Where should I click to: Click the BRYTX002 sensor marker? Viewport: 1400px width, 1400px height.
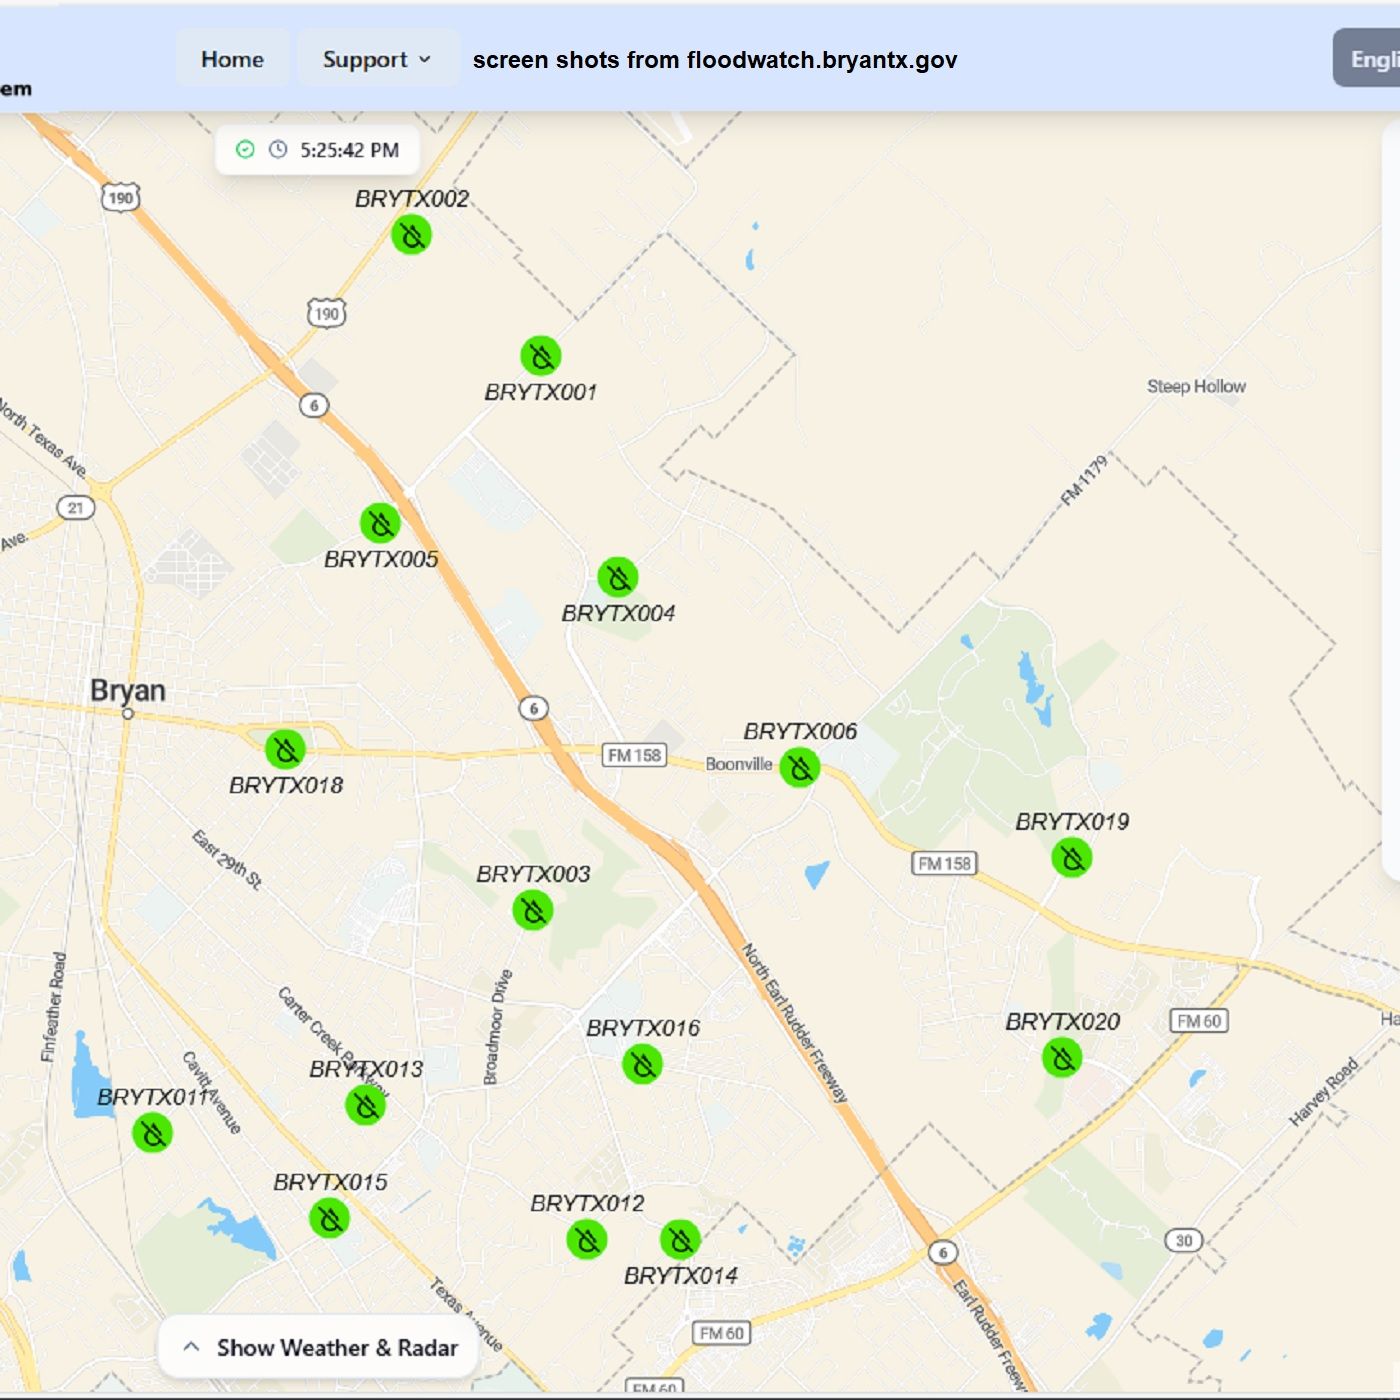[x=411, y=235]
